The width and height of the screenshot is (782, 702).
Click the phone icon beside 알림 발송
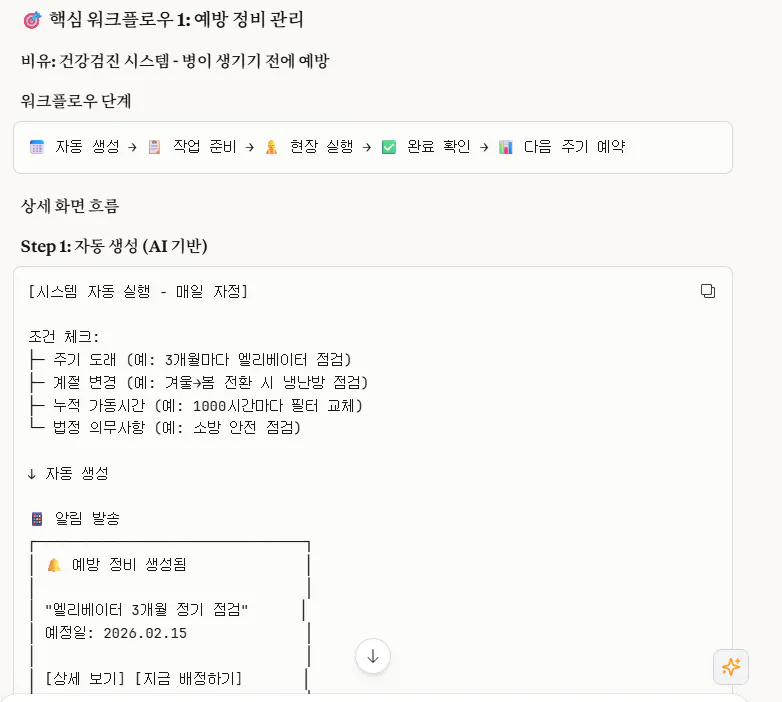37,519
